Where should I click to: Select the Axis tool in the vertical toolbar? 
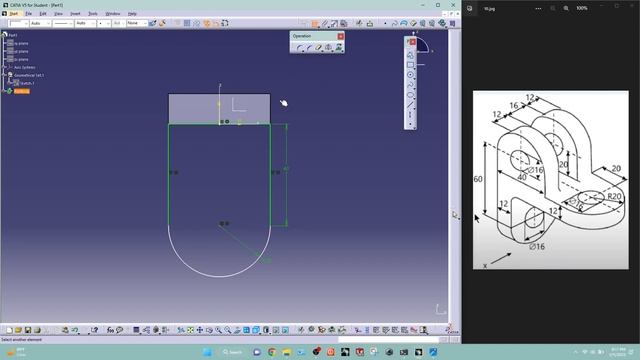point(410,115)
